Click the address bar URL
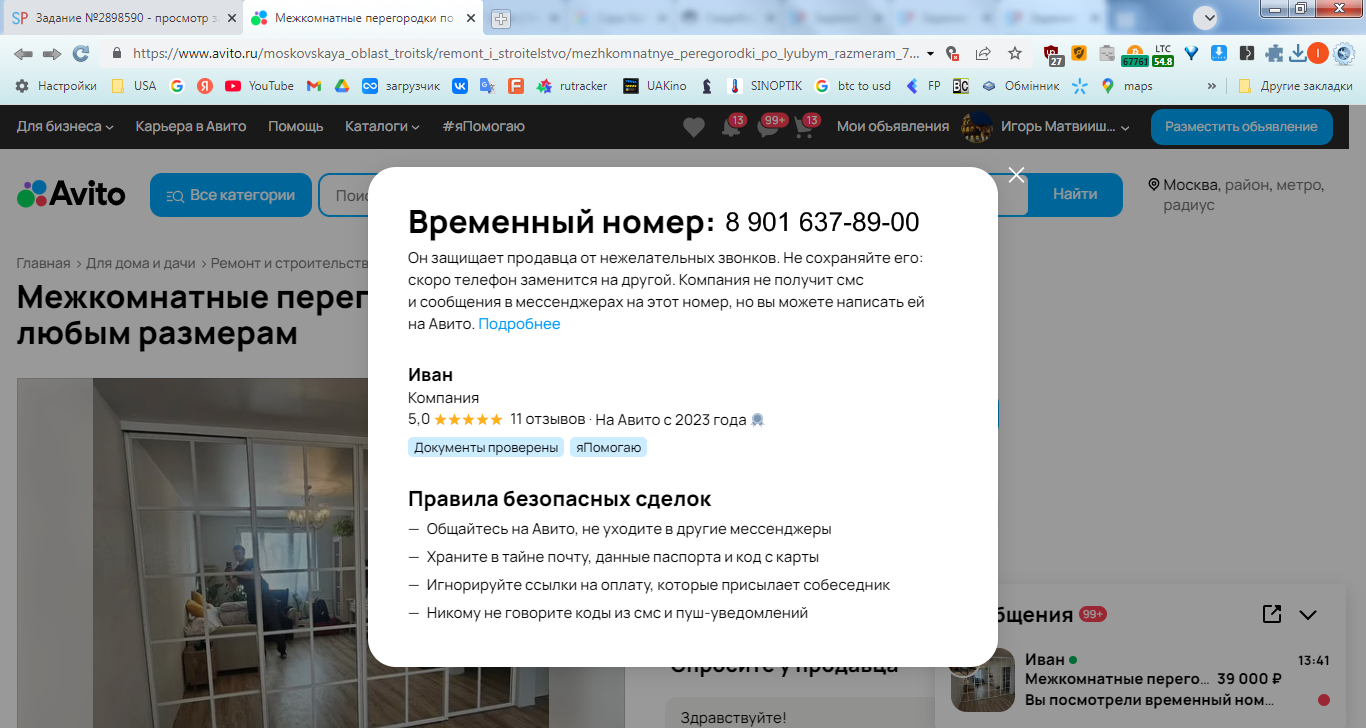This screenshot has width=1366, height=728. coord(525,53)
